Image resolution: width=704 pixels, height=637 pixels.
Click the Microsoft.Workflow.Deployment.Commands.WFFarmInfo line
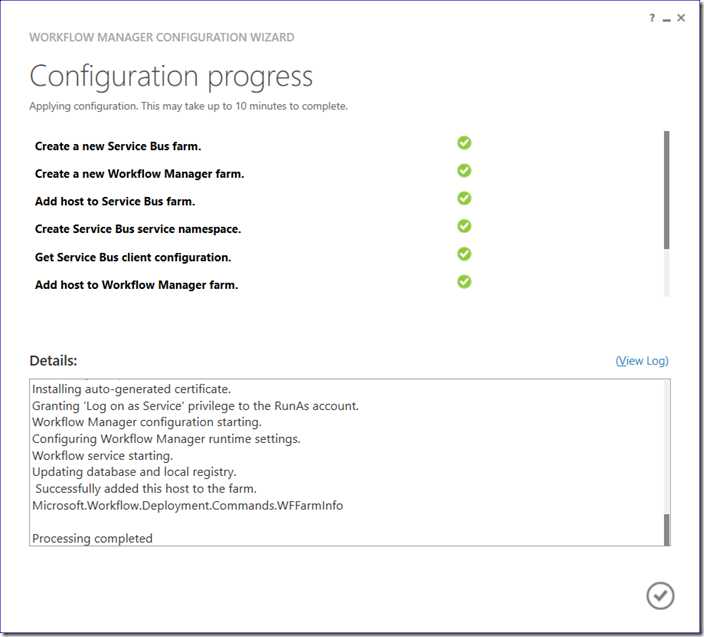(x=188, y=506)
